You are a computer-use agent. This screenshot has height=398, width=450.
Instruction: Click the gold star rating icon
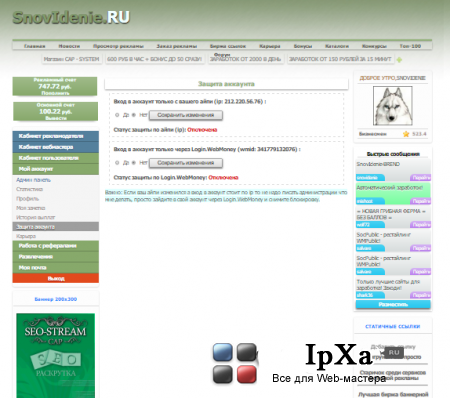[406, 134]
